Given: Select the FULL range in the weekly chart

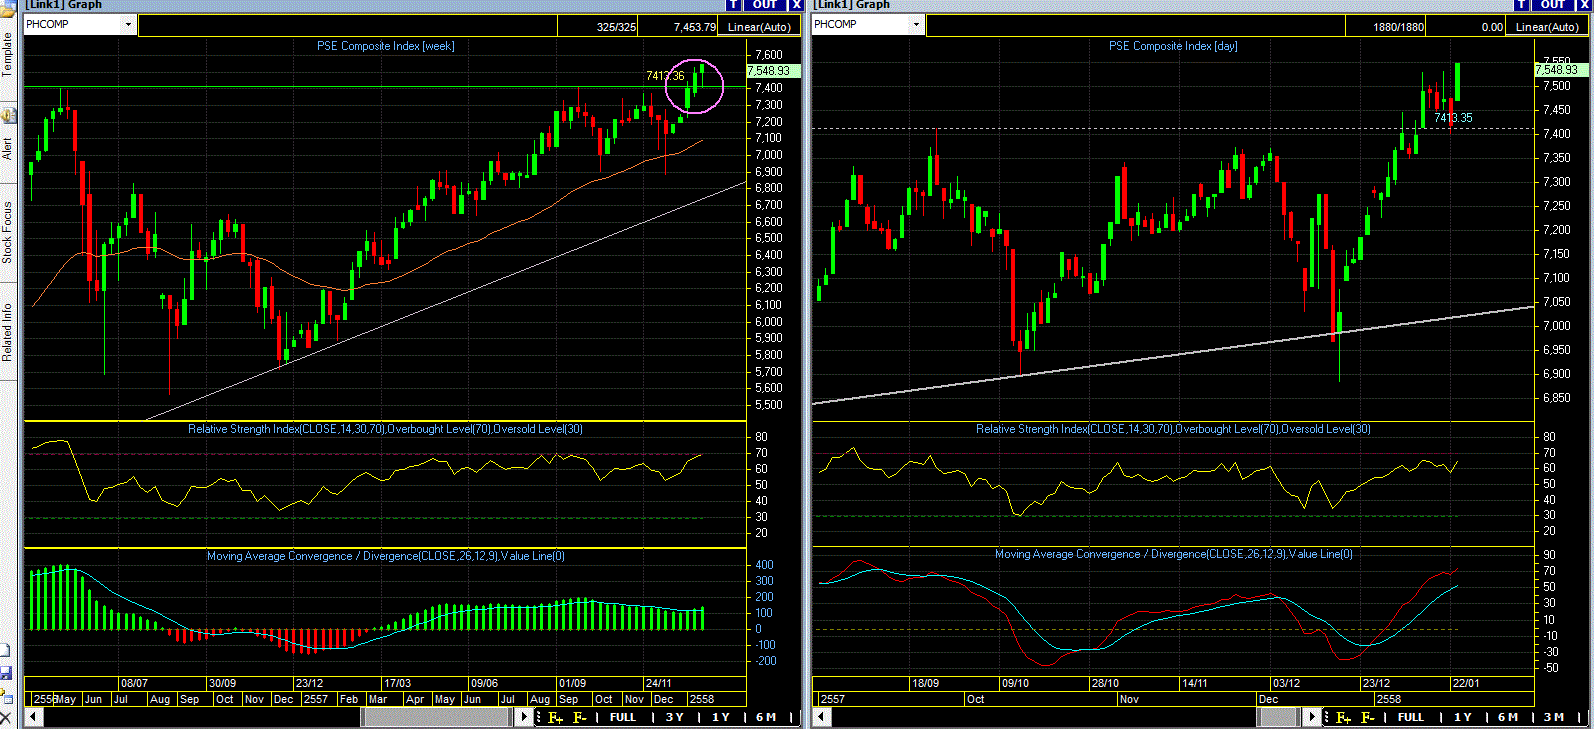Looking at the screenshot, I should [622, 717].
